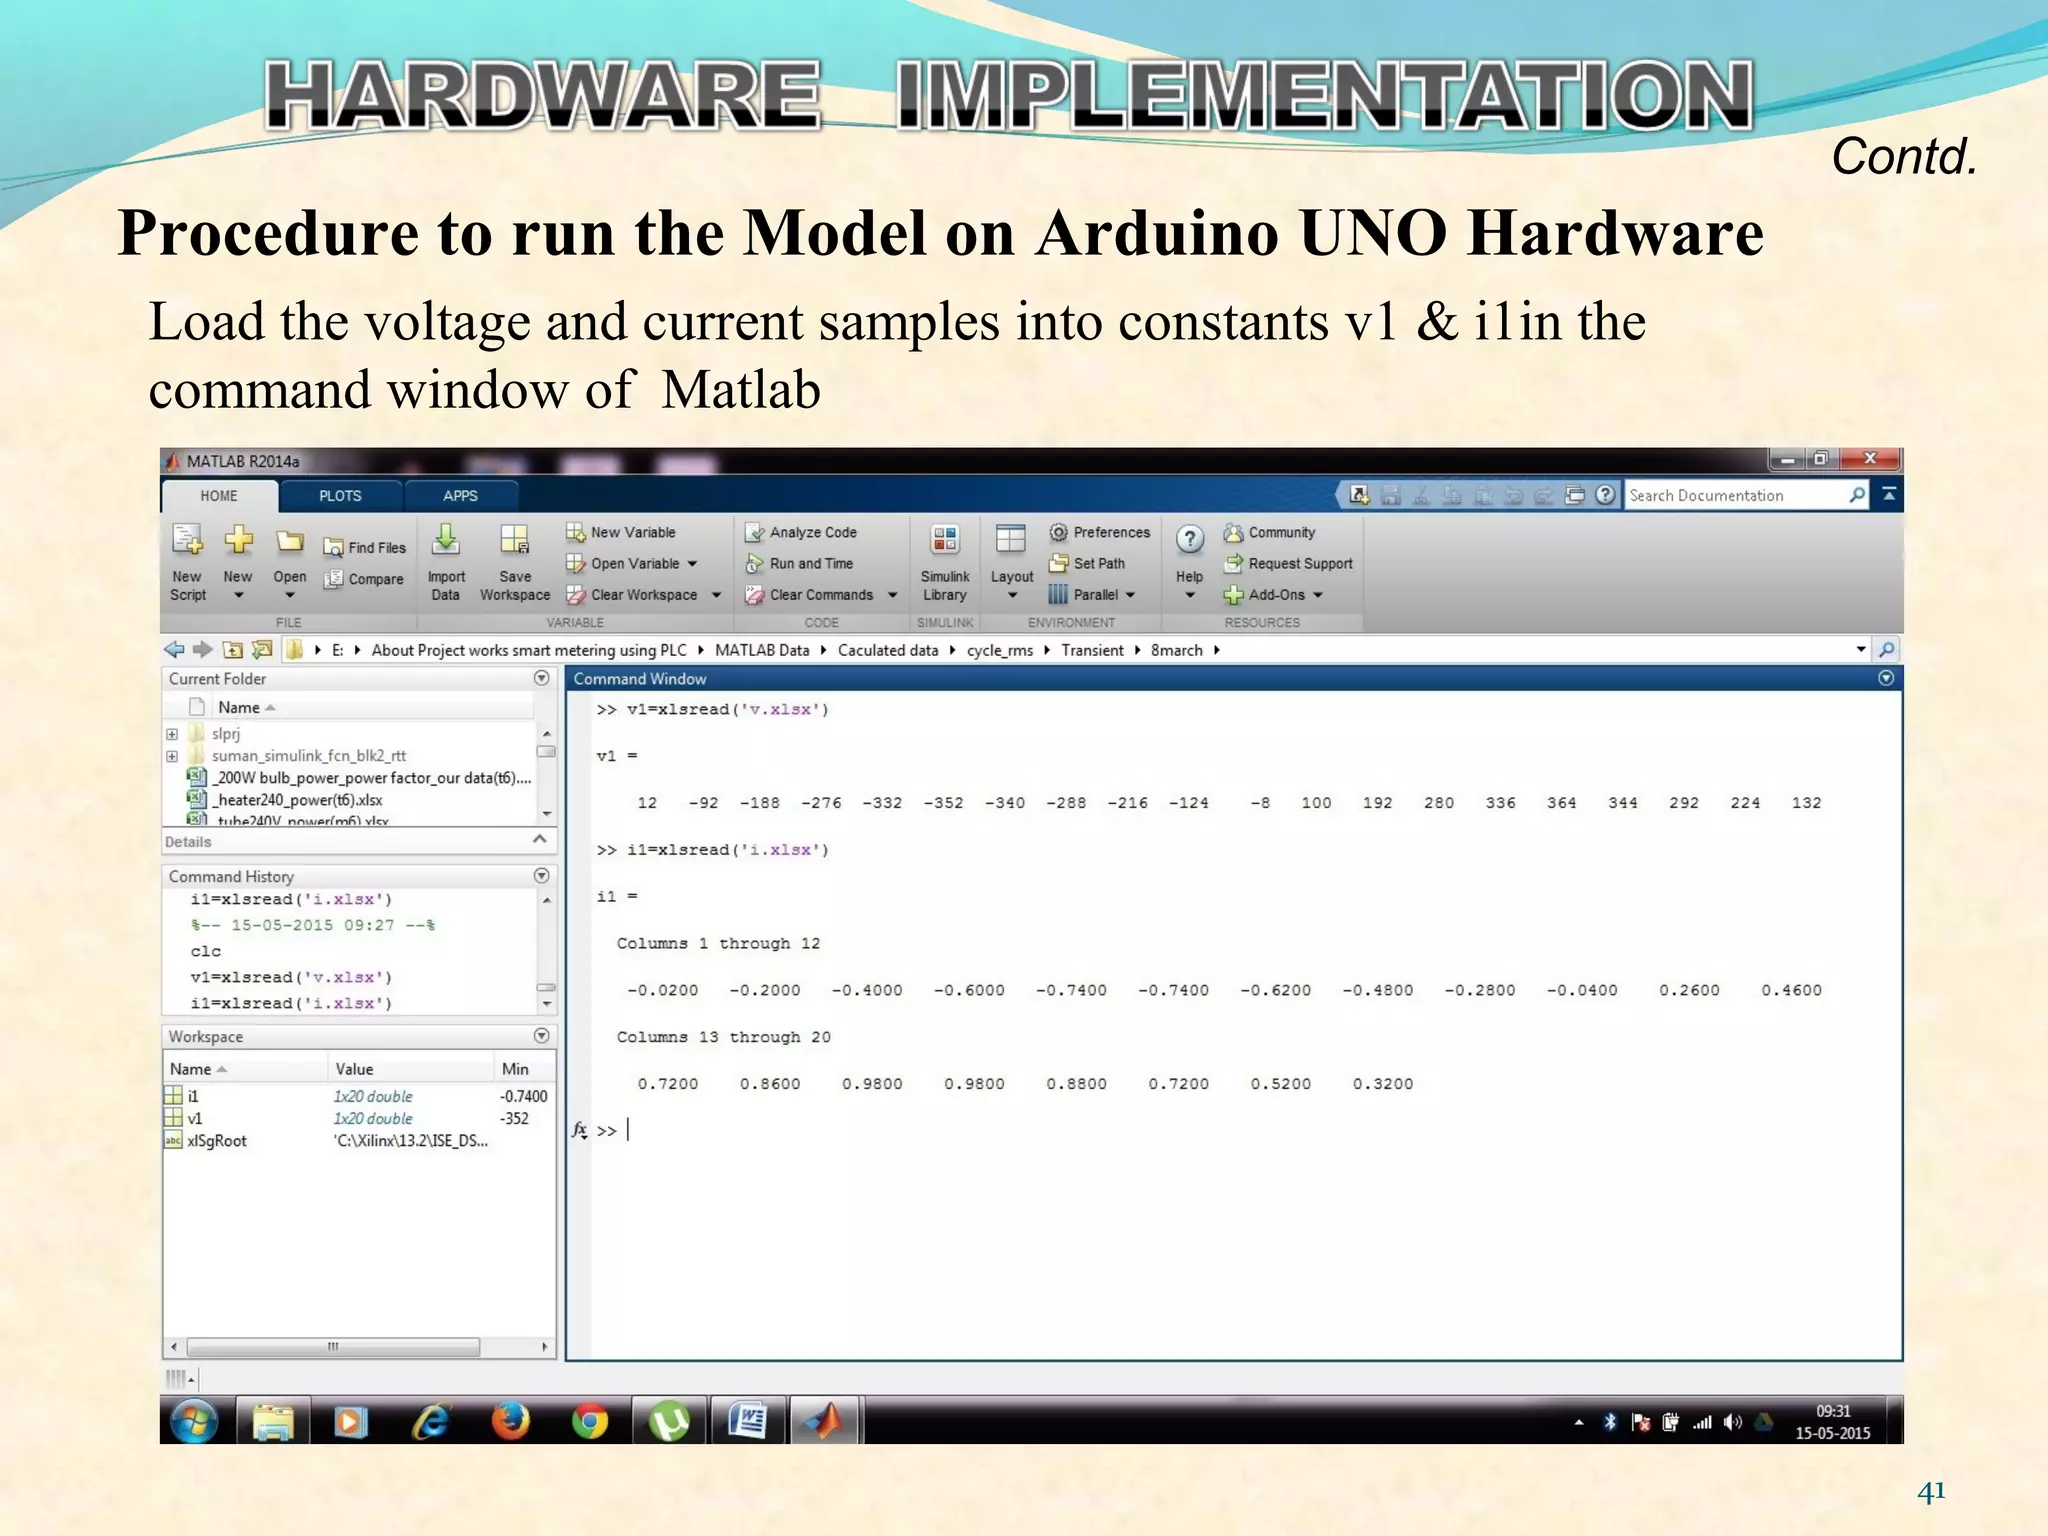Click the Windows Start button

(195, 1421)
